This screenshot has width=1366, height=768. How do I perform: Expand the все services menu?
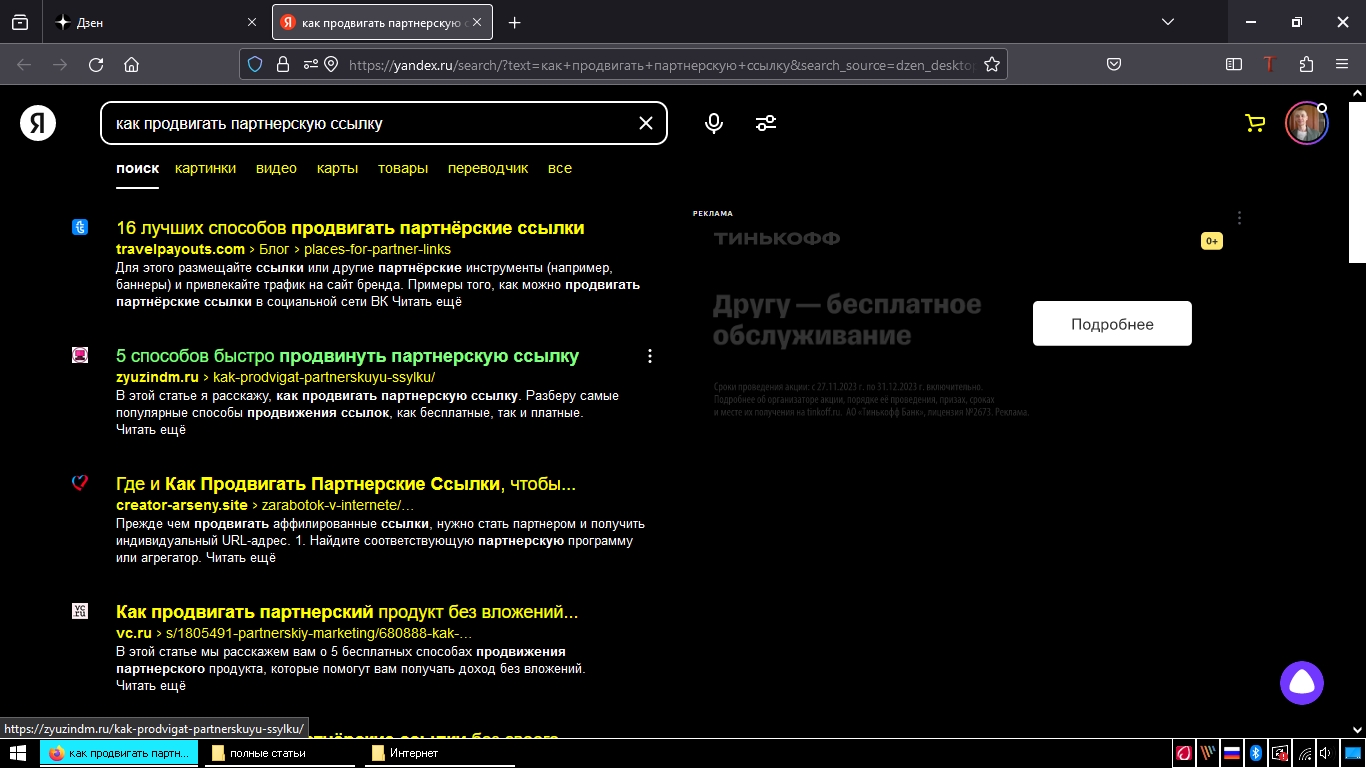[x=560, y=168]
